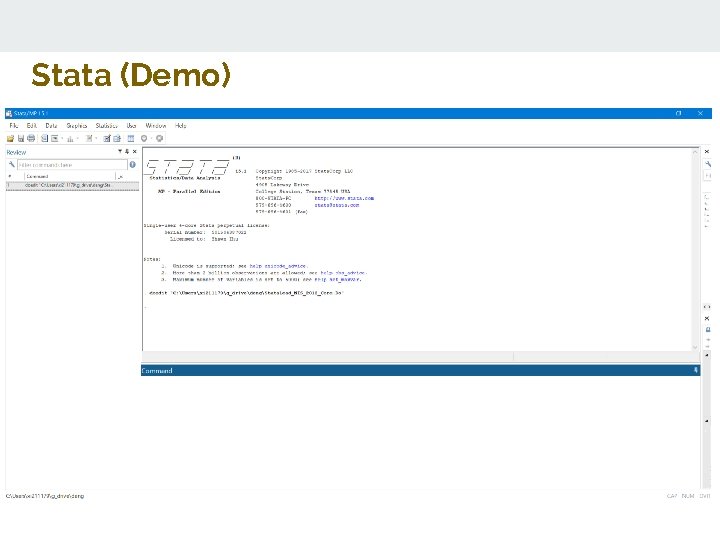Click the wrench icon in Review panel

(x=11, y=164)
